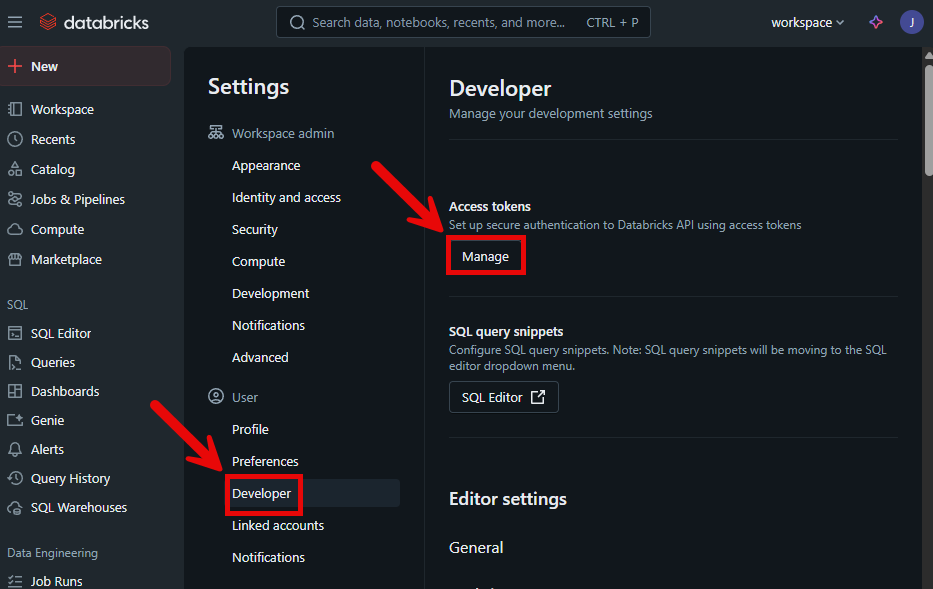Open Query History in the sidebar
933x589 pixels.
(70, 478)
